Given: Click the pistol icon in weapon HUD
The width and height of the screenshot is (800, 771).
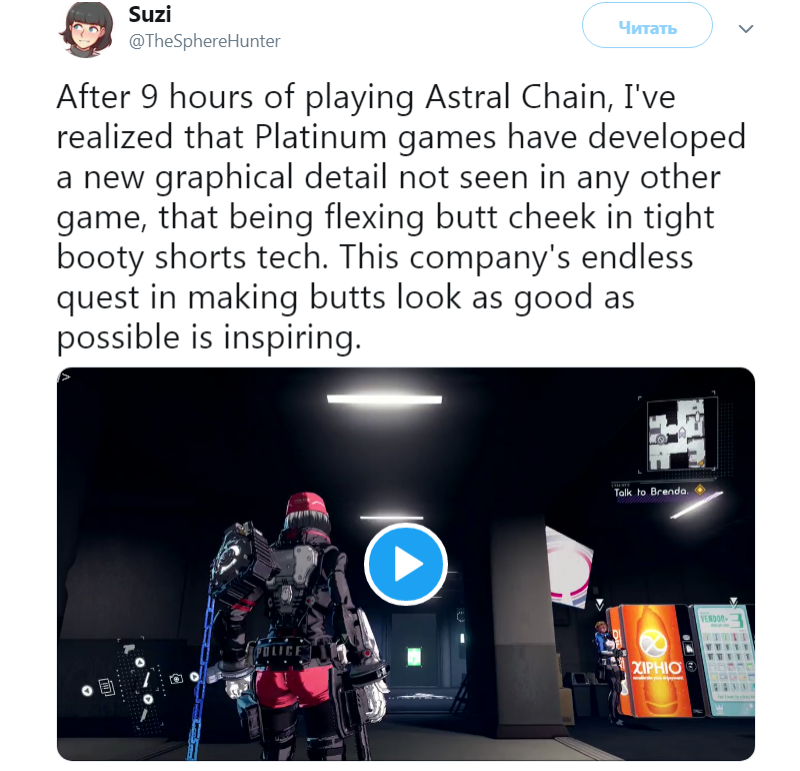Looking at the screenshot, I should (129, 648).
